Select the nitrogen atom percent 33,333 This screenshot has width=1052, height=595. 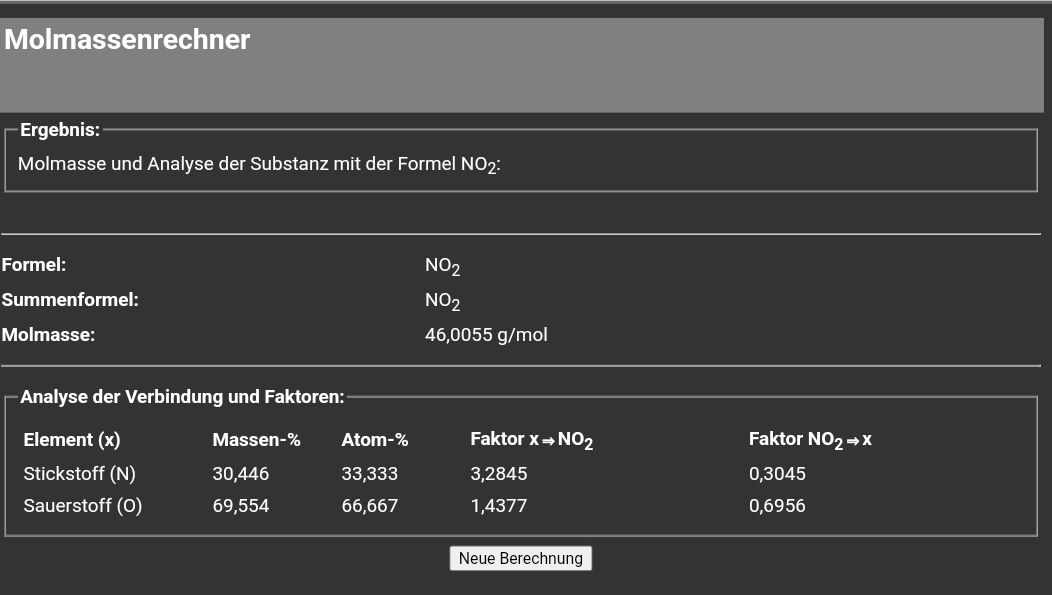tap(370, 473)
